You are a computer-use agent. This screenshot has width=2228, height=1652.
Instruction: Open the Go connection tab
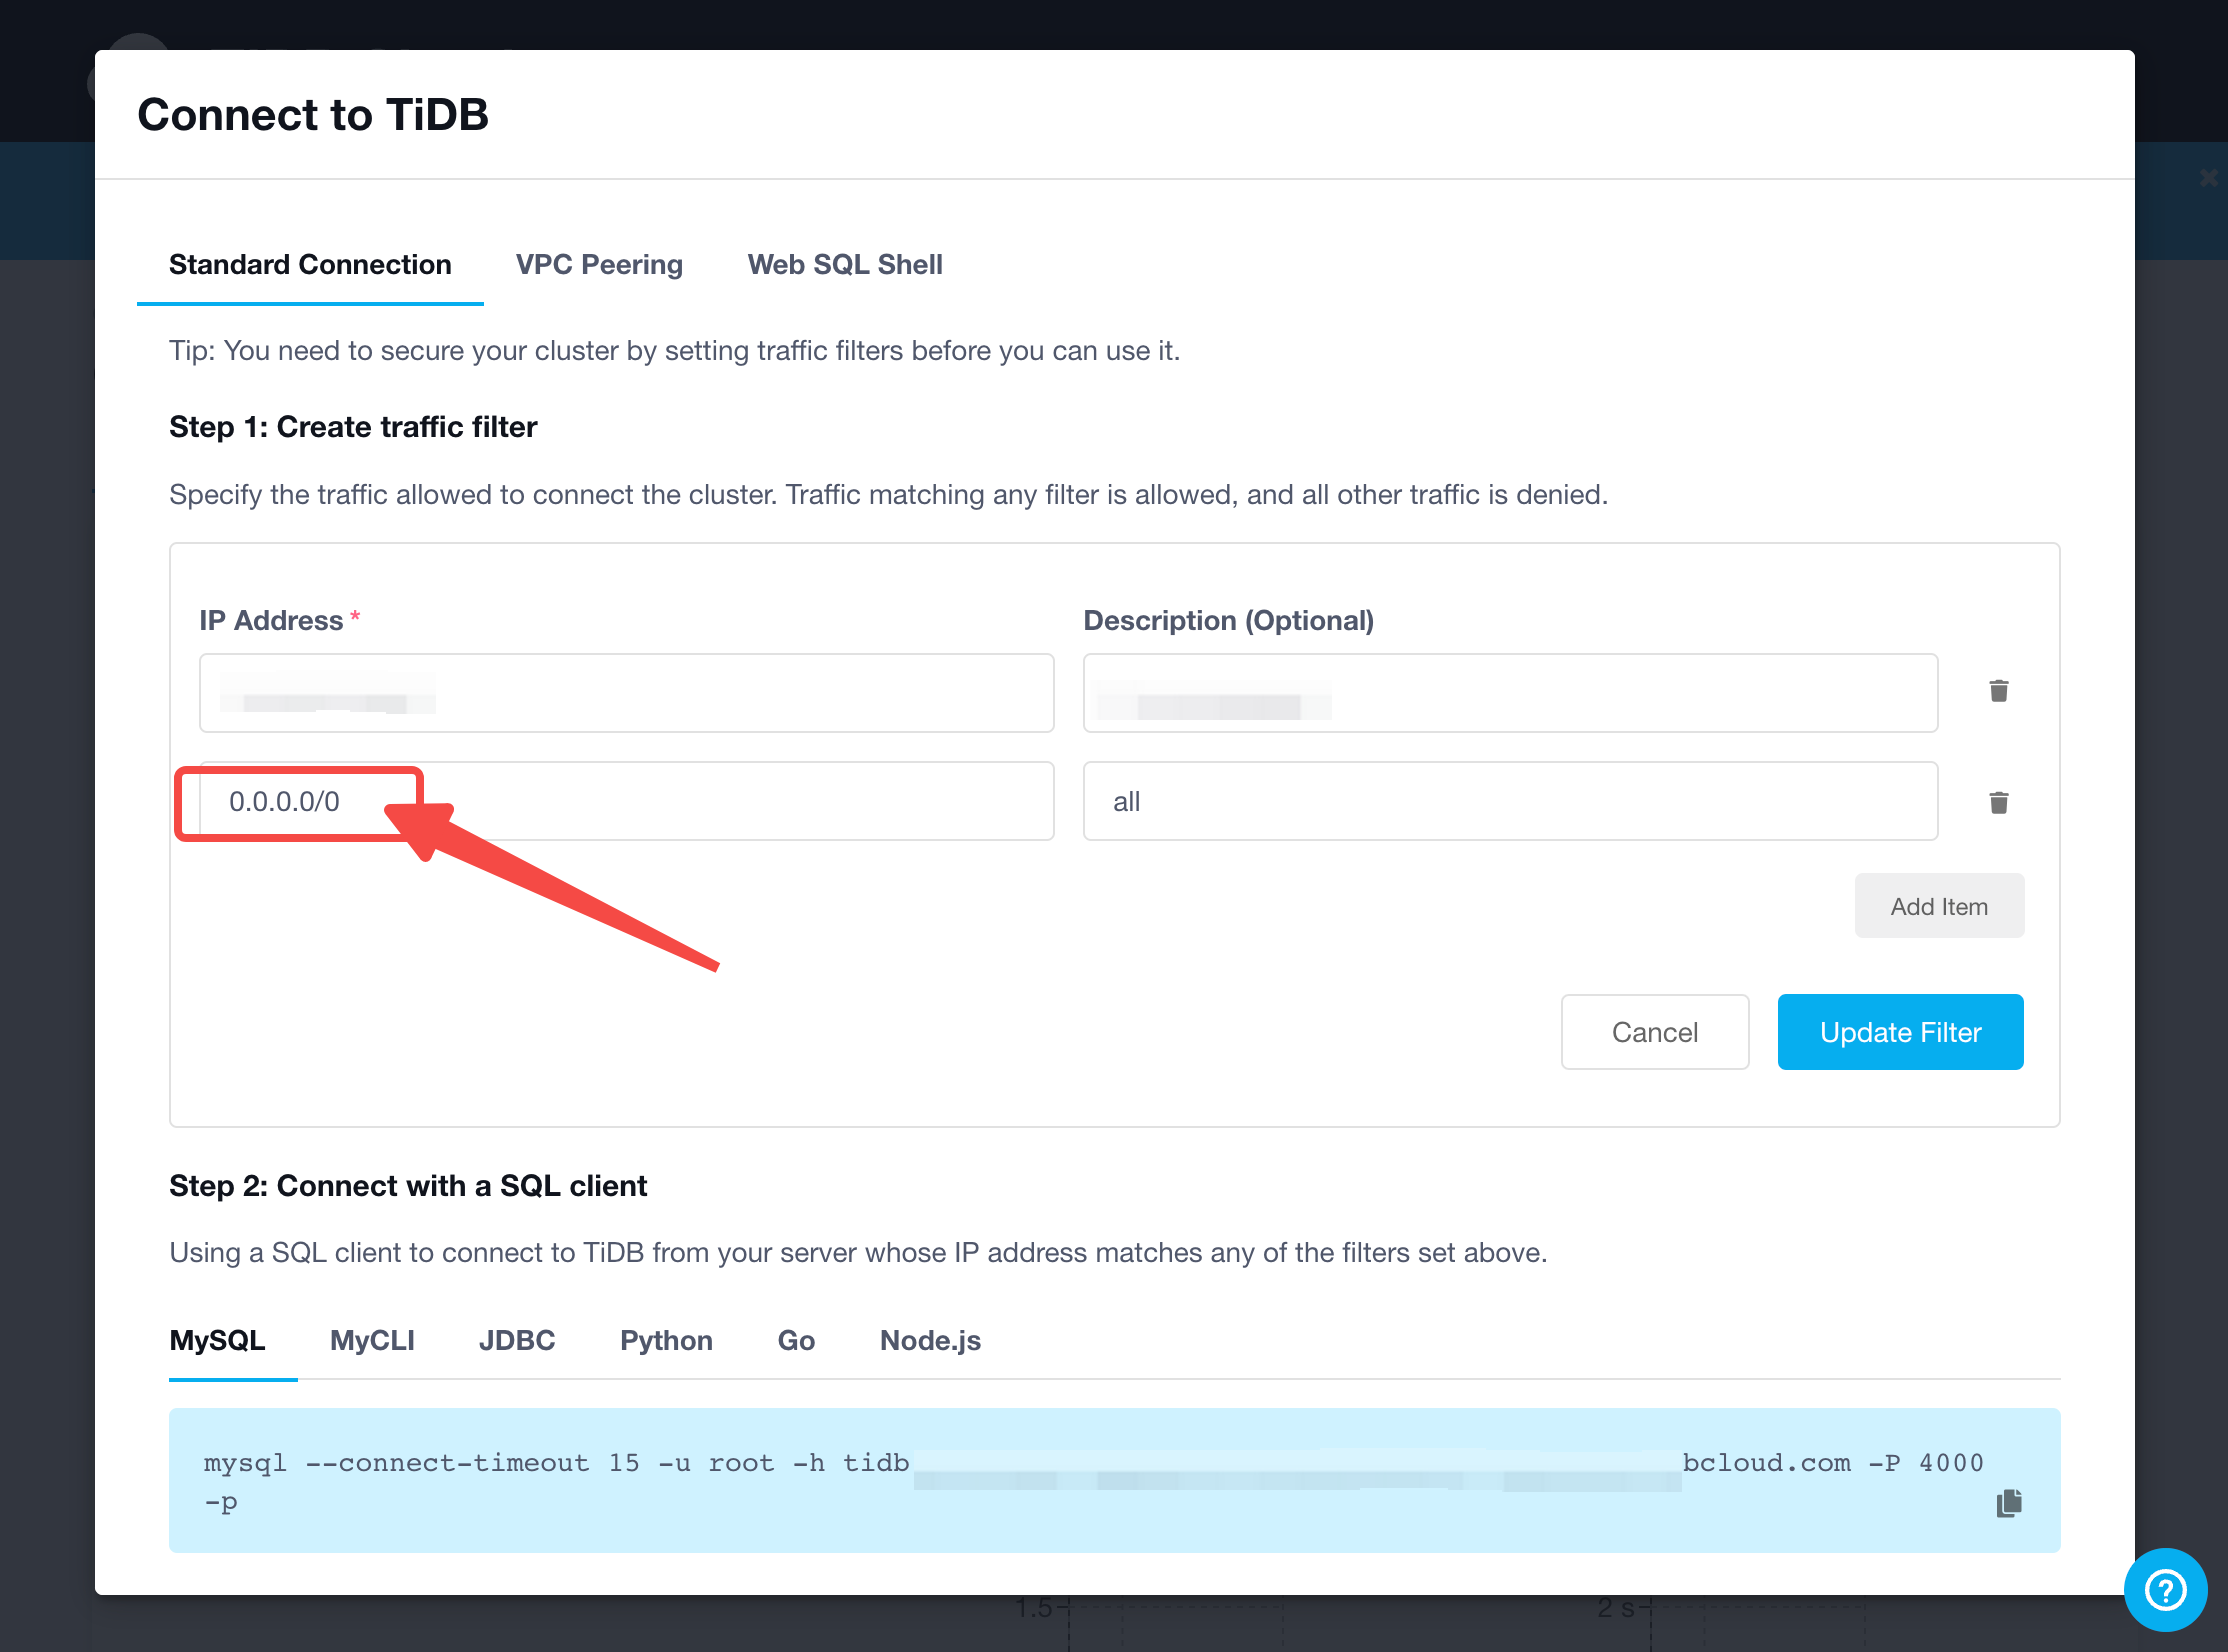(x=796, y=1341)
